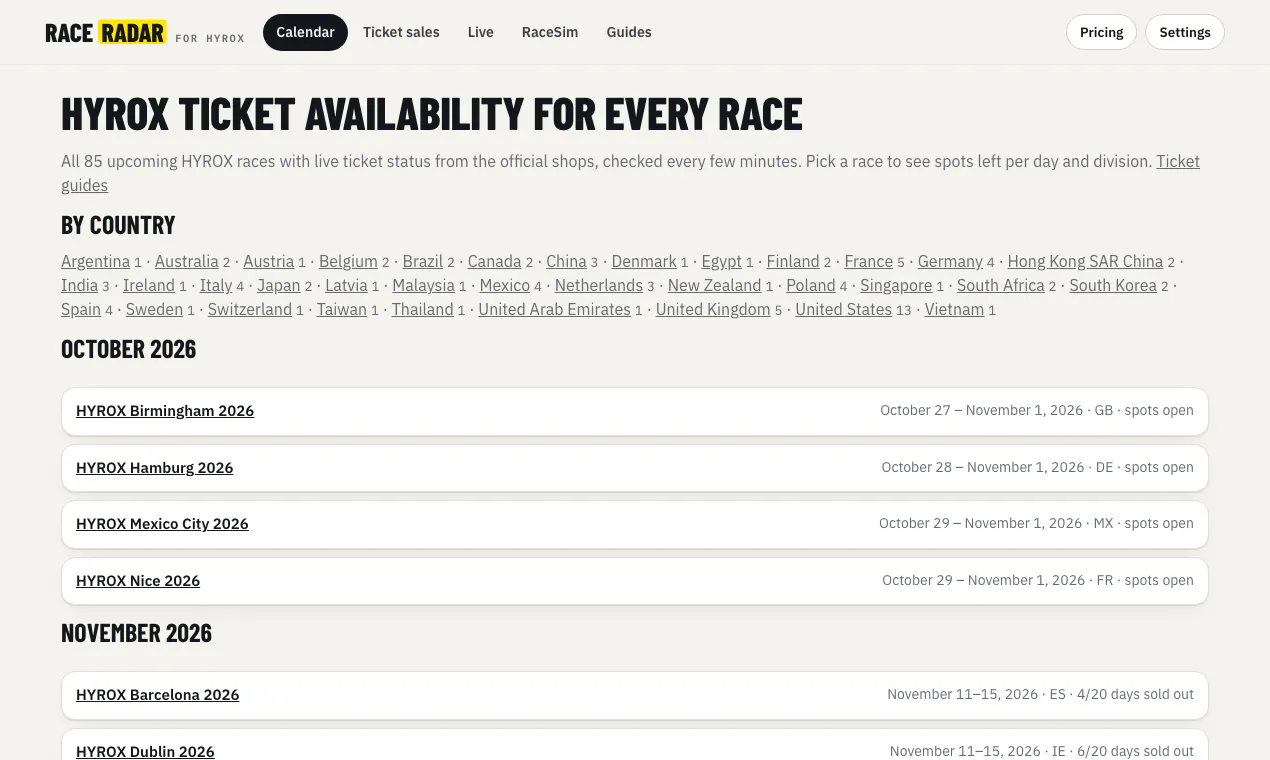Open China races link
This screenshot has height=760, width=1270.
pyautogui.click(x=566, y=261)
